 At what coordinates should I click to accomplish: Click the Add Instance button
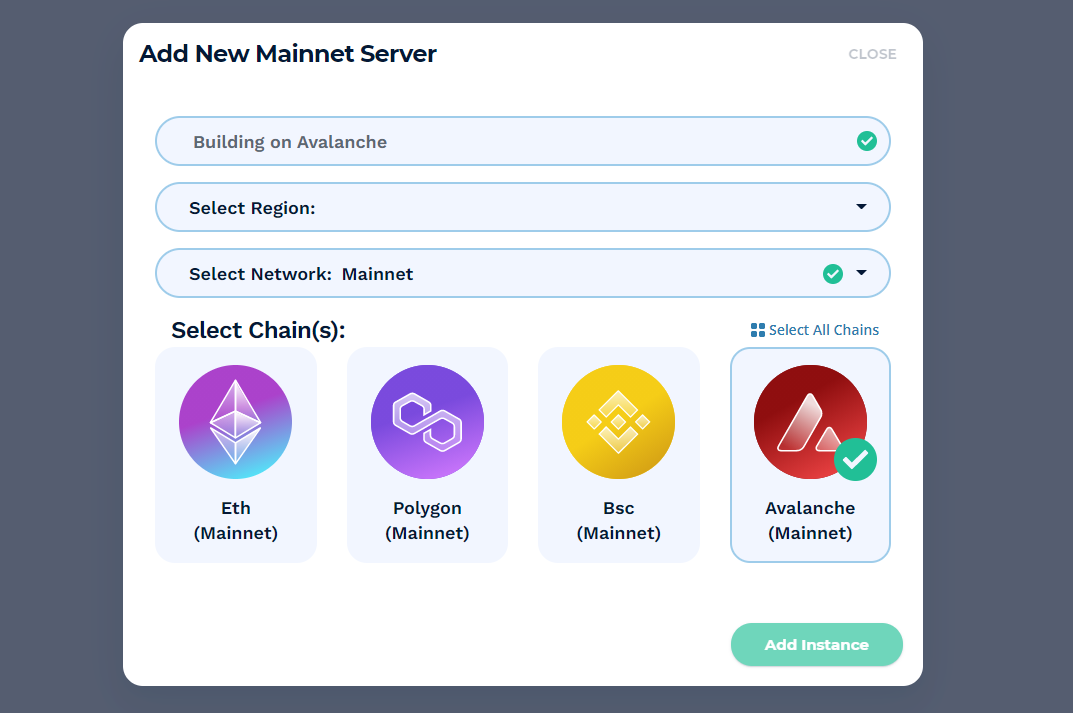pyautogui.click(x=816, y=645)
